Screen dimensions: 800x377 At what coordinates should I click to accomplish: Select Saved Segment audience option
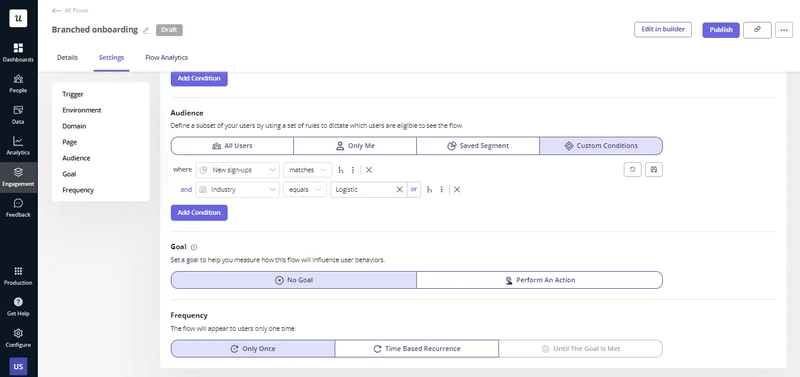pos(478,146)
